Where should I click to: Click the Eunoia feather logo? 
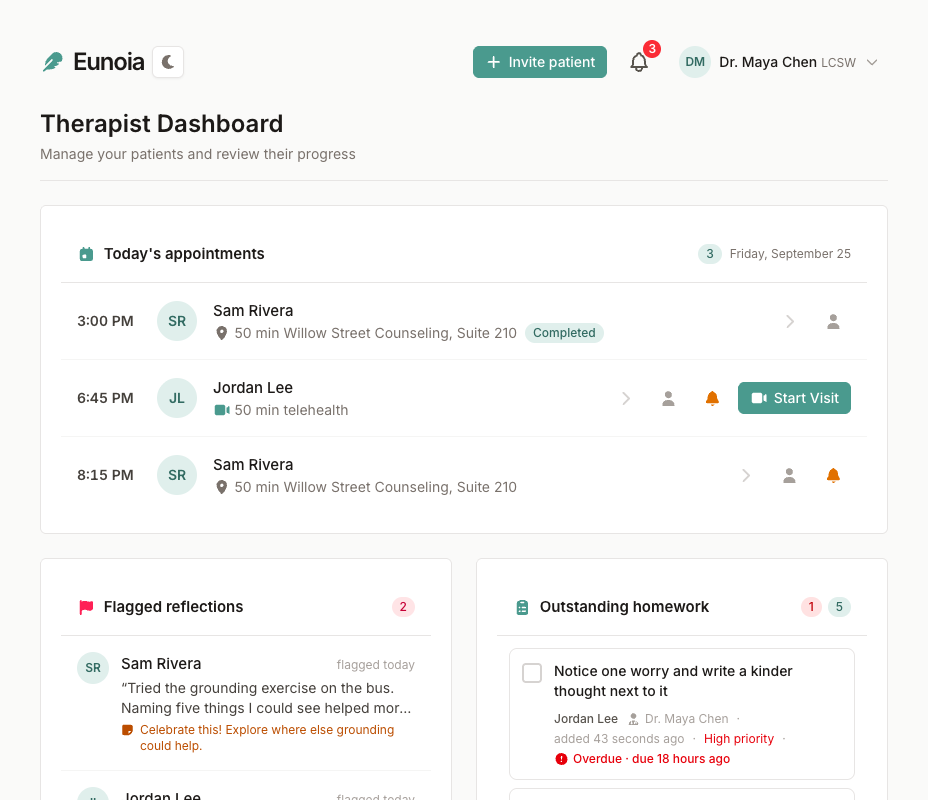(x=53, y=62)
